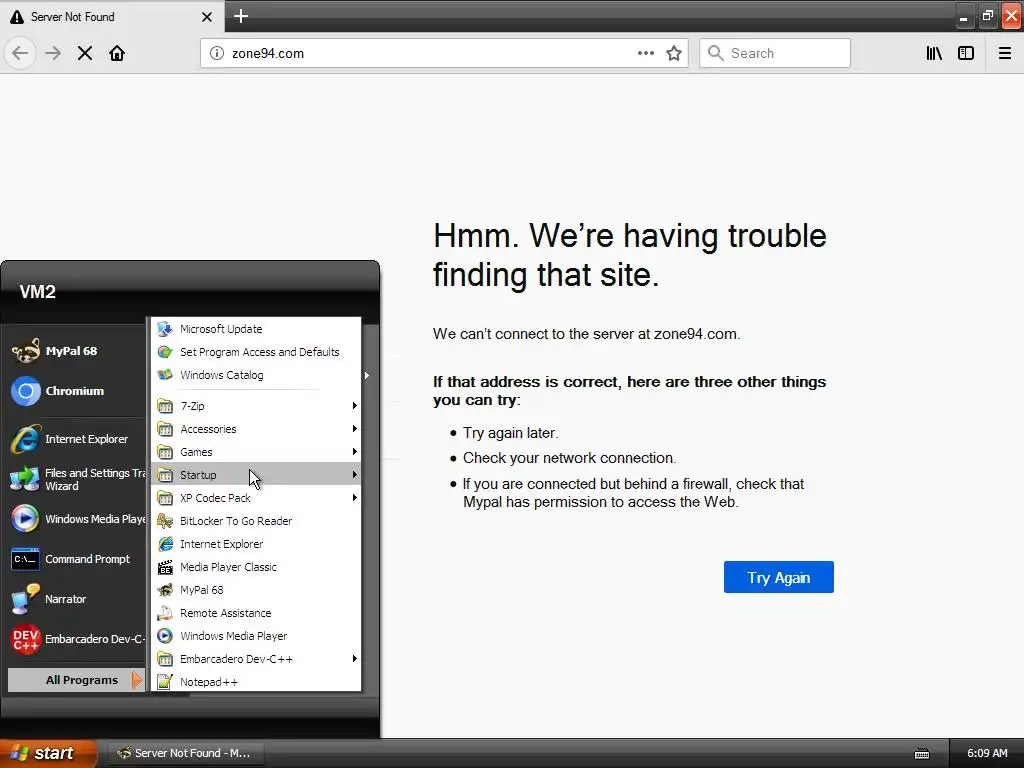Screen dimensions: 1024x768
Task: Open Microsoft Update in programs list
Action: pos(256,329)
